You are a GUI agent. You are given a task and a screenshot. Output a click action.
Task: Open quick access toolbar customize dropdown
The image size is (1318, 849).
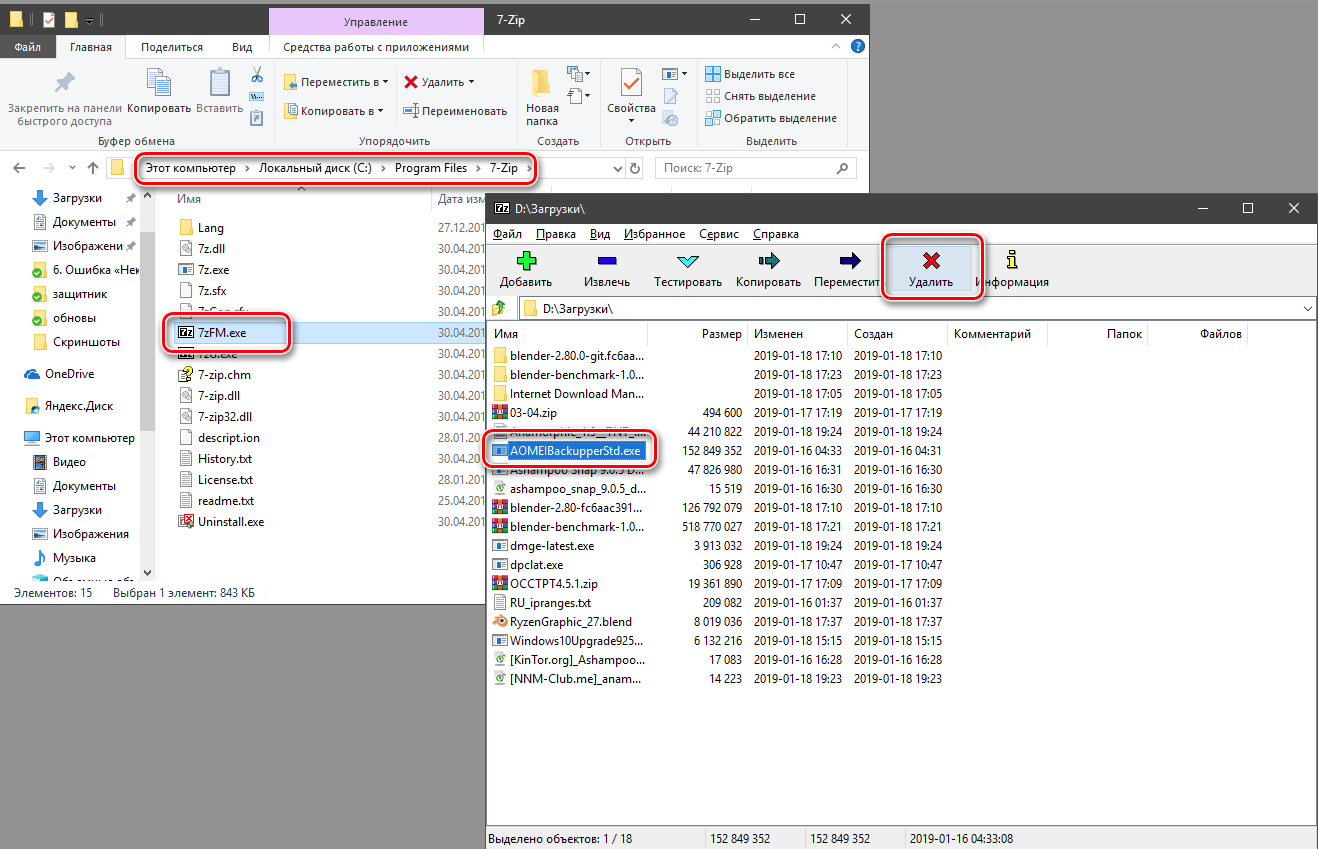click(x=90, y=20)
